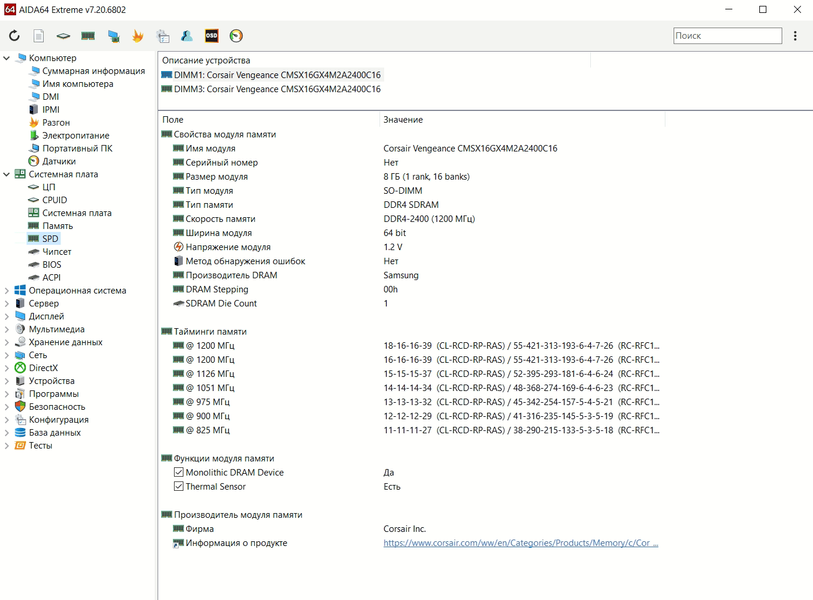The height and width of the screenshot is (600, 813).
Task: Expand the Дисплей tree node
Action: 6,316
